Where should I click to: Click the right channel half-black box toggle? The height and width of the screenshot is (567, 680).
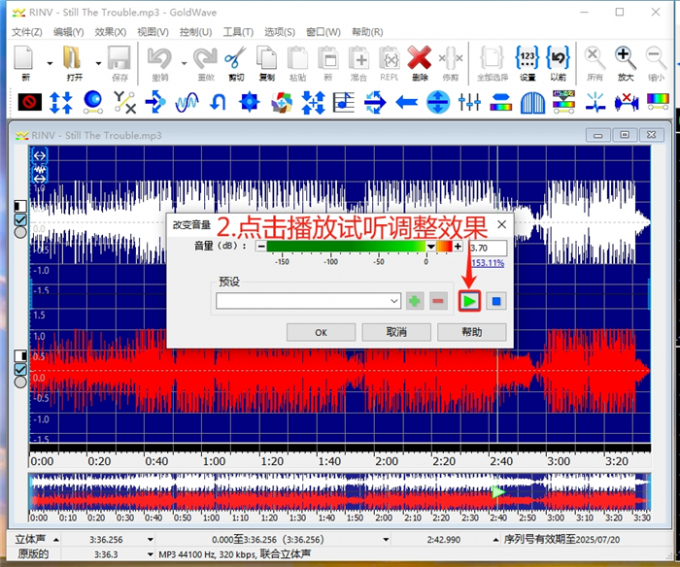pos(20,356)
